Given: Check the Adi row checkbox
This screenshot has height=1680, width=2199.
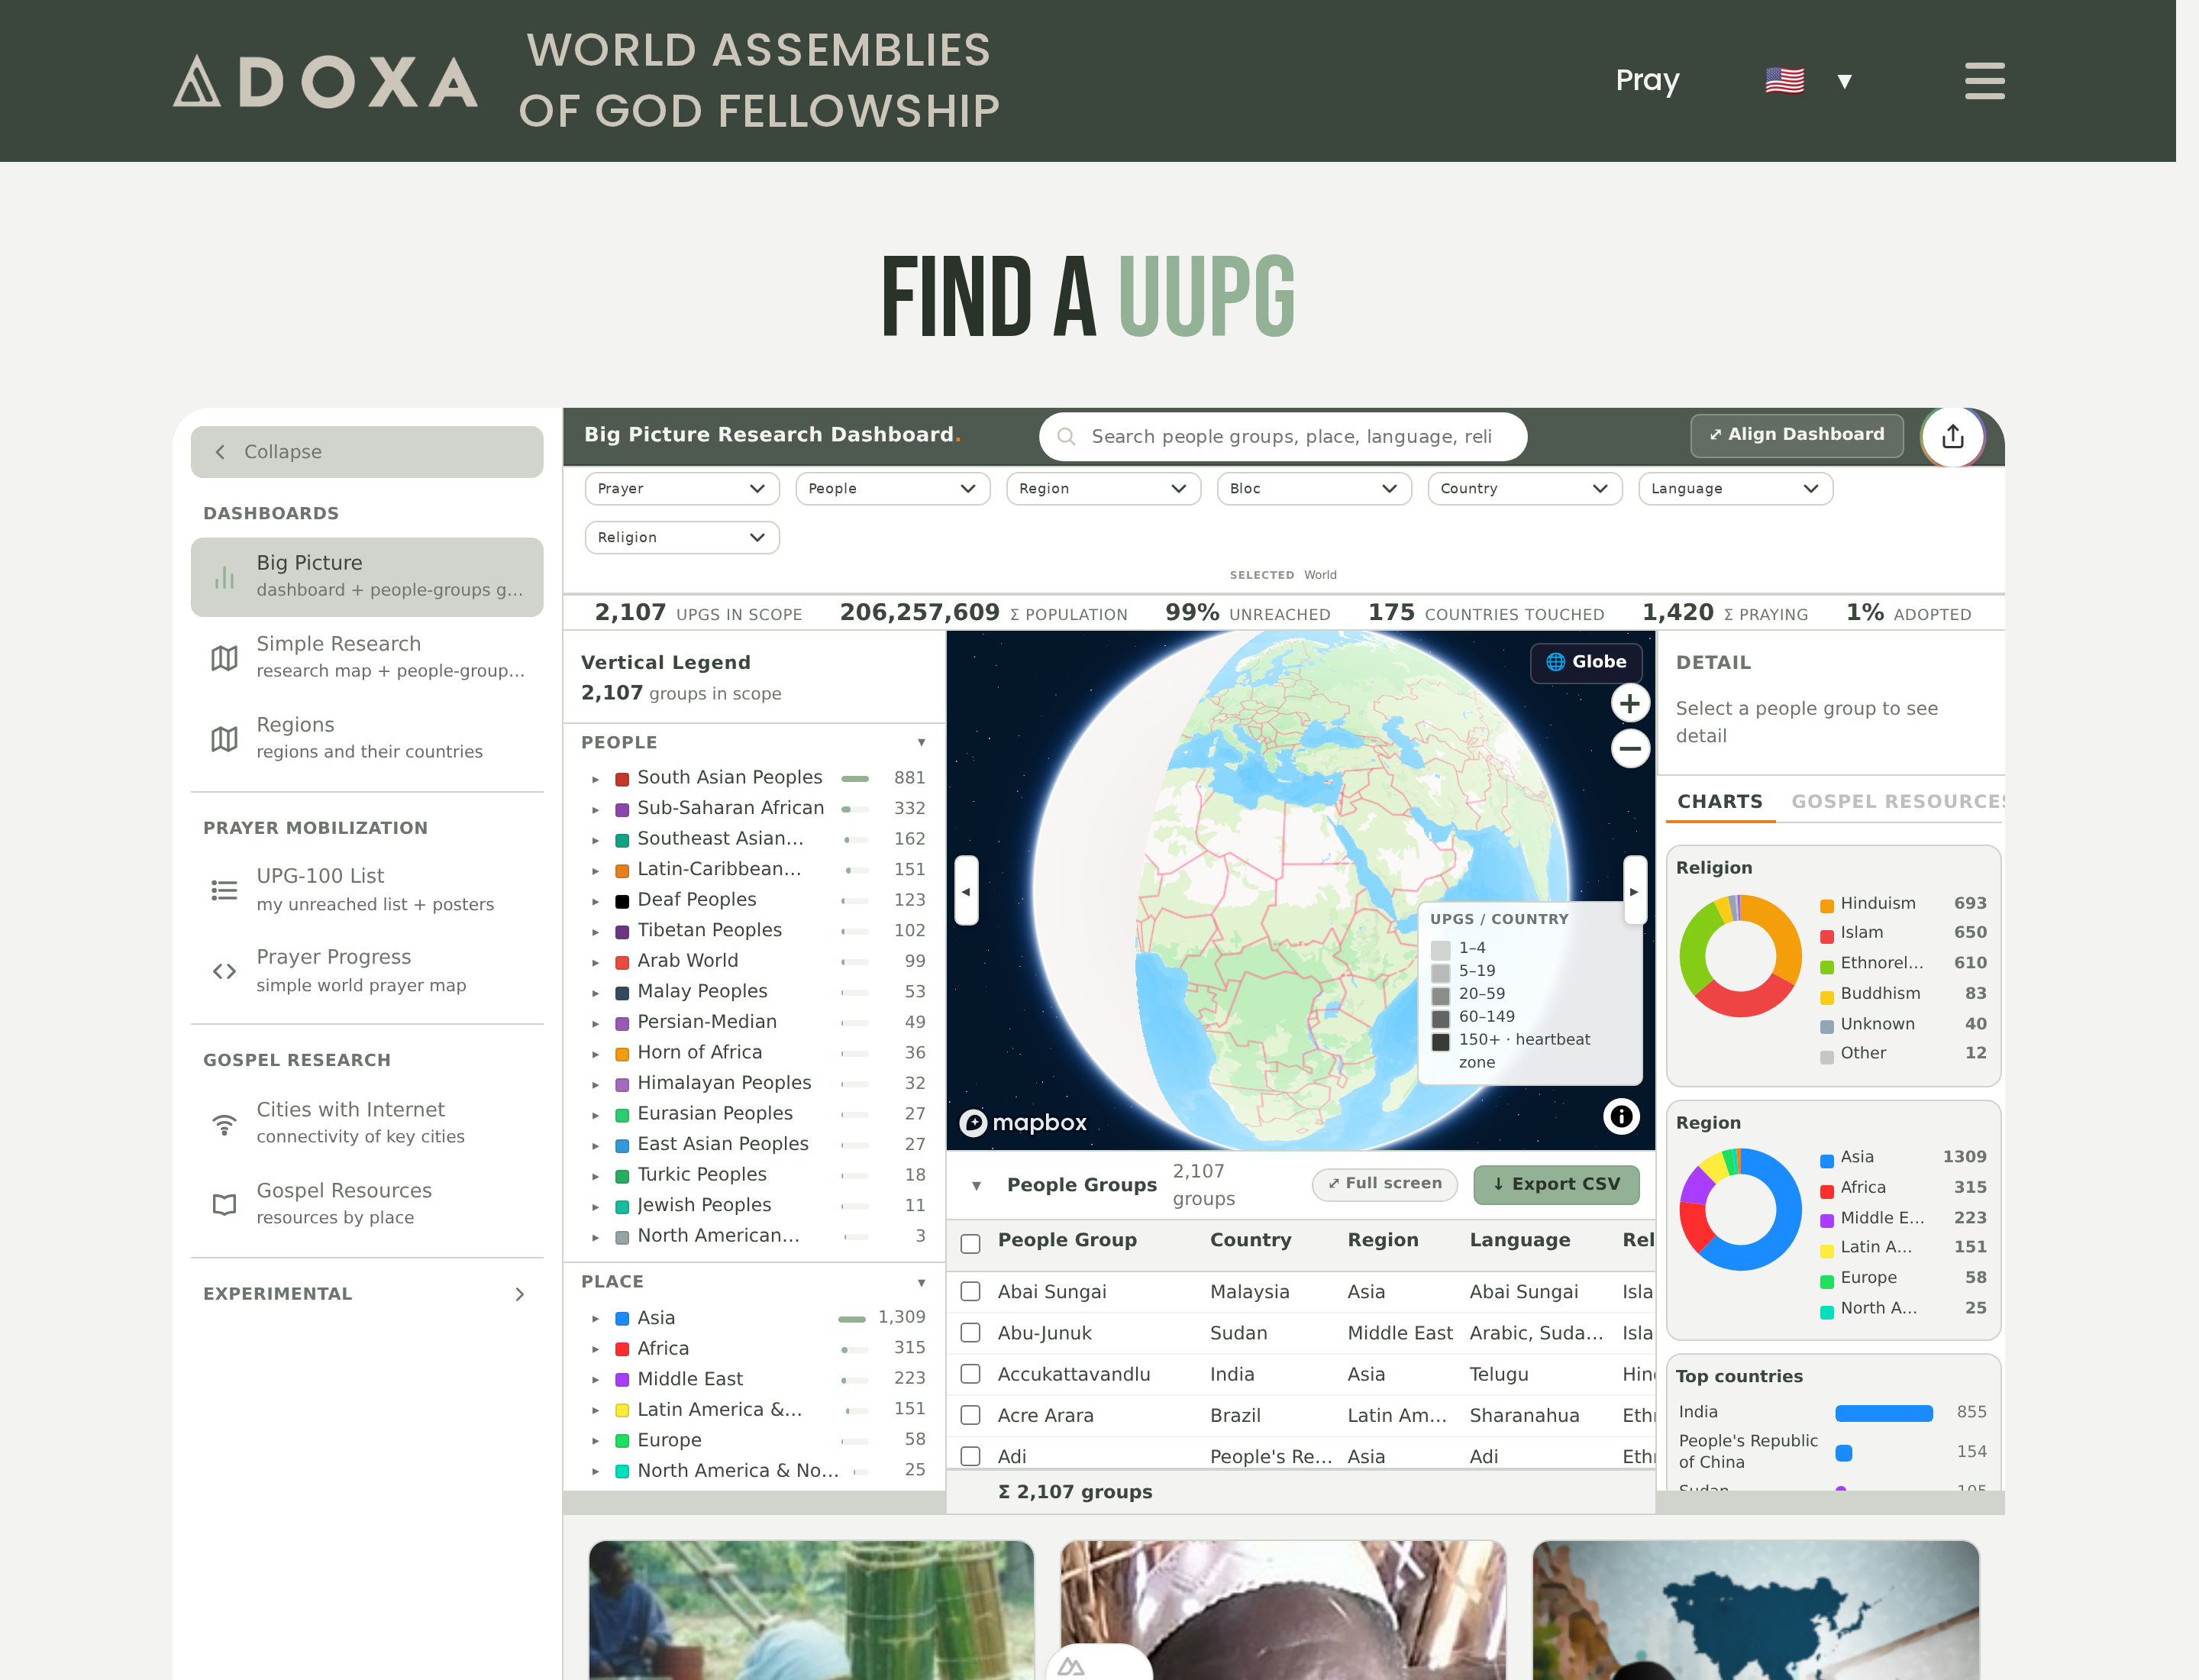Looking at the screenshot, I should click(x=970, y=1456).
